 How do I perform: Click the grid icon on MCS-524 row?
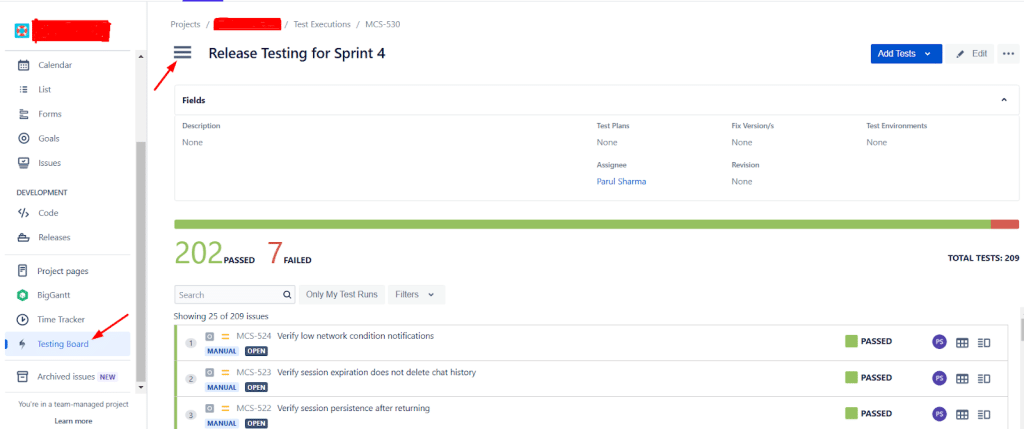point(962,342)
